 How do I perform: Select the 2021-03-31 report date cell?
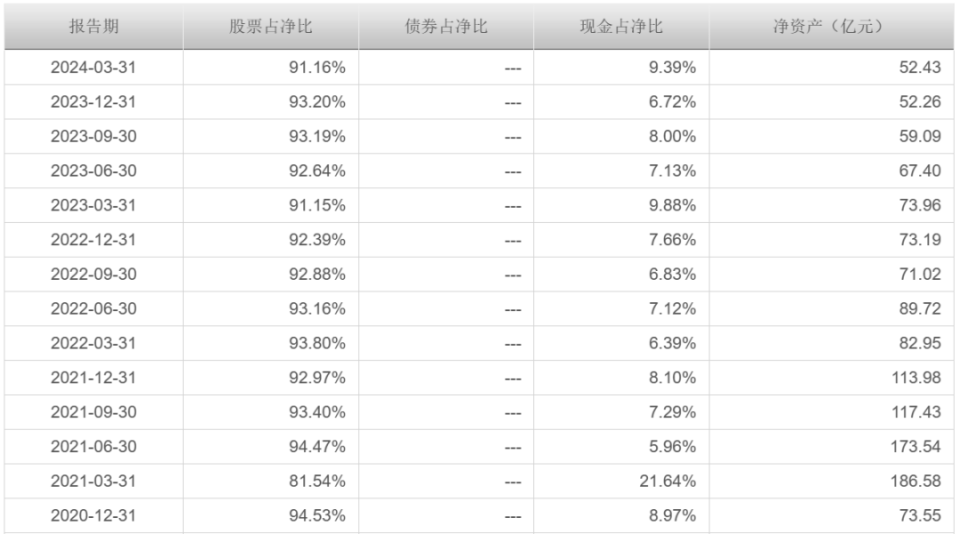point(93,481)
